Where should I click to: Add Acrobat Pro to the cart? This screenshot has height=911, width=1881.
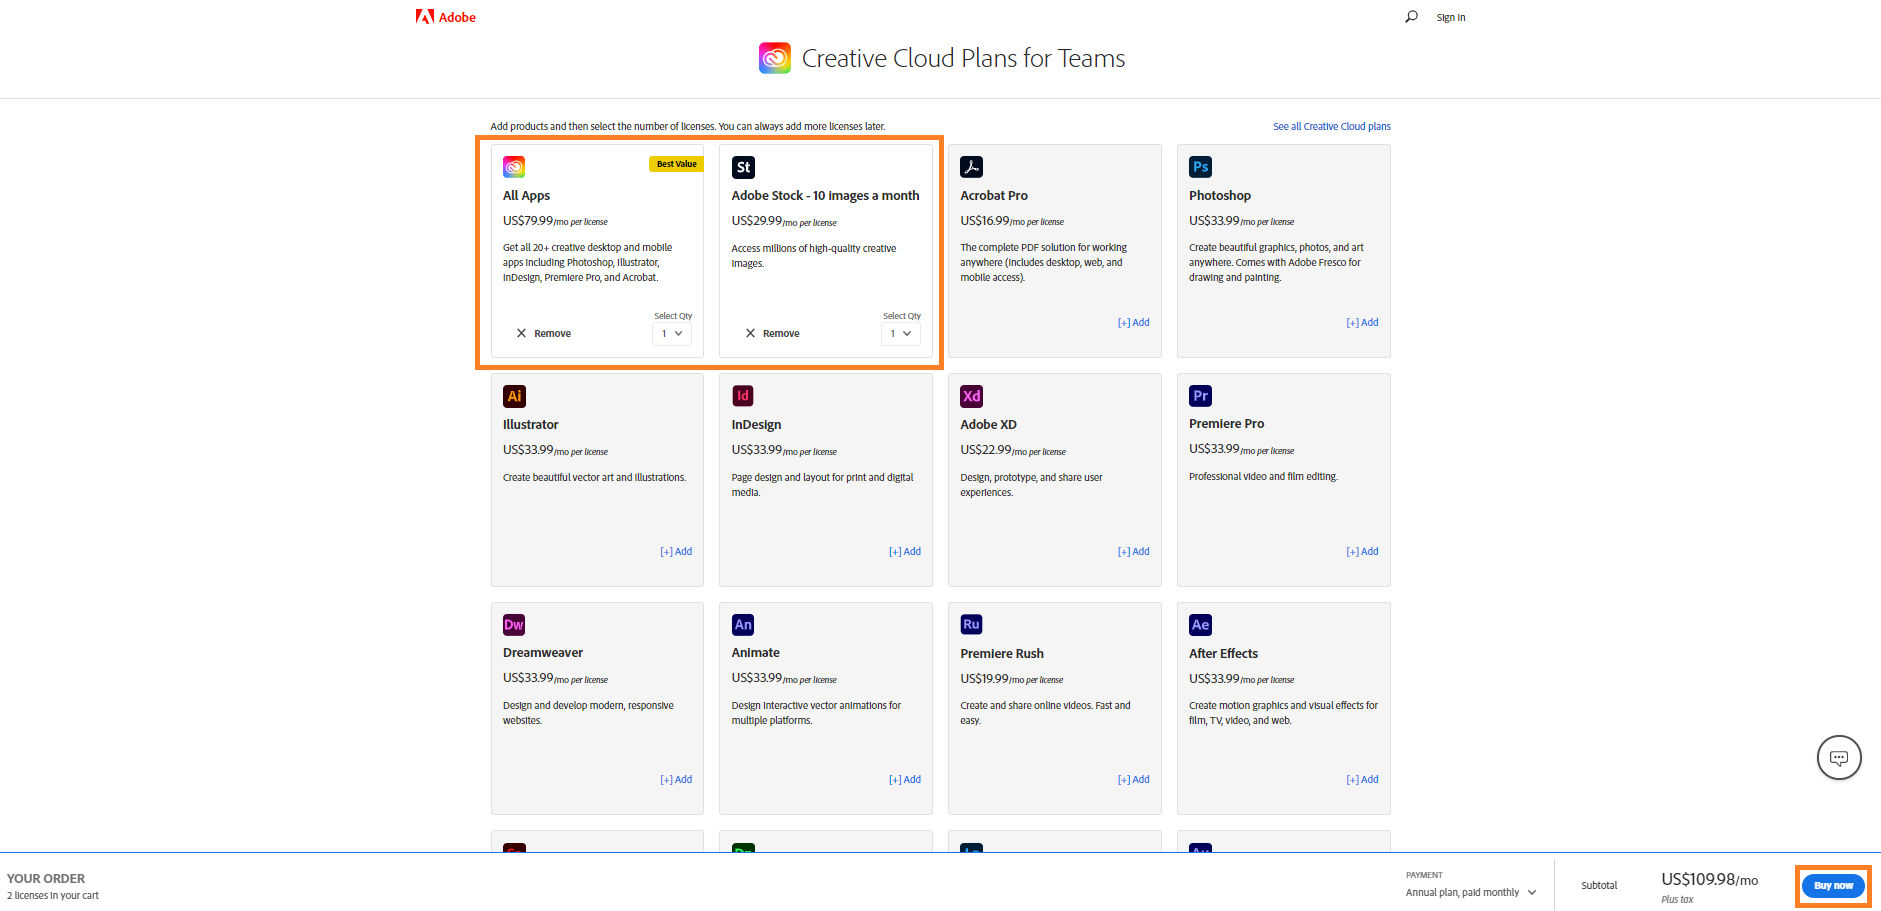click(1133, 322)
